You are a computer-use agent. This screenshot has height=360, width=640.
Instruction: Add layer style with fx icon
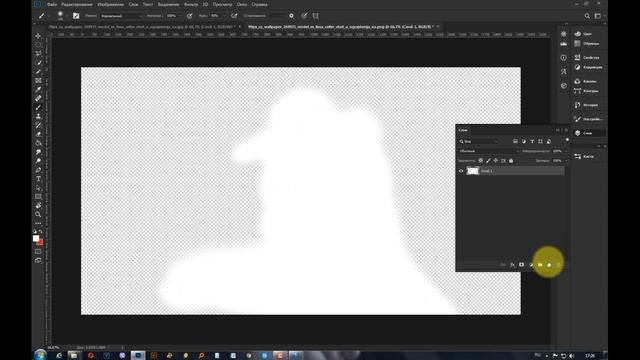click(x=512, y=265)
